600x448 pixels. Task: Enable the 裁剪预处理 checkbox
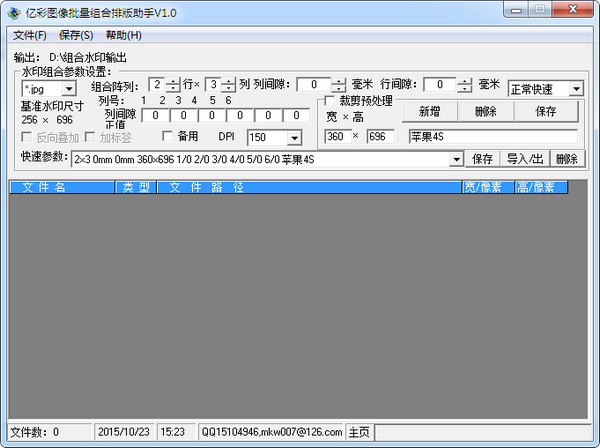[x=330, y=101]
